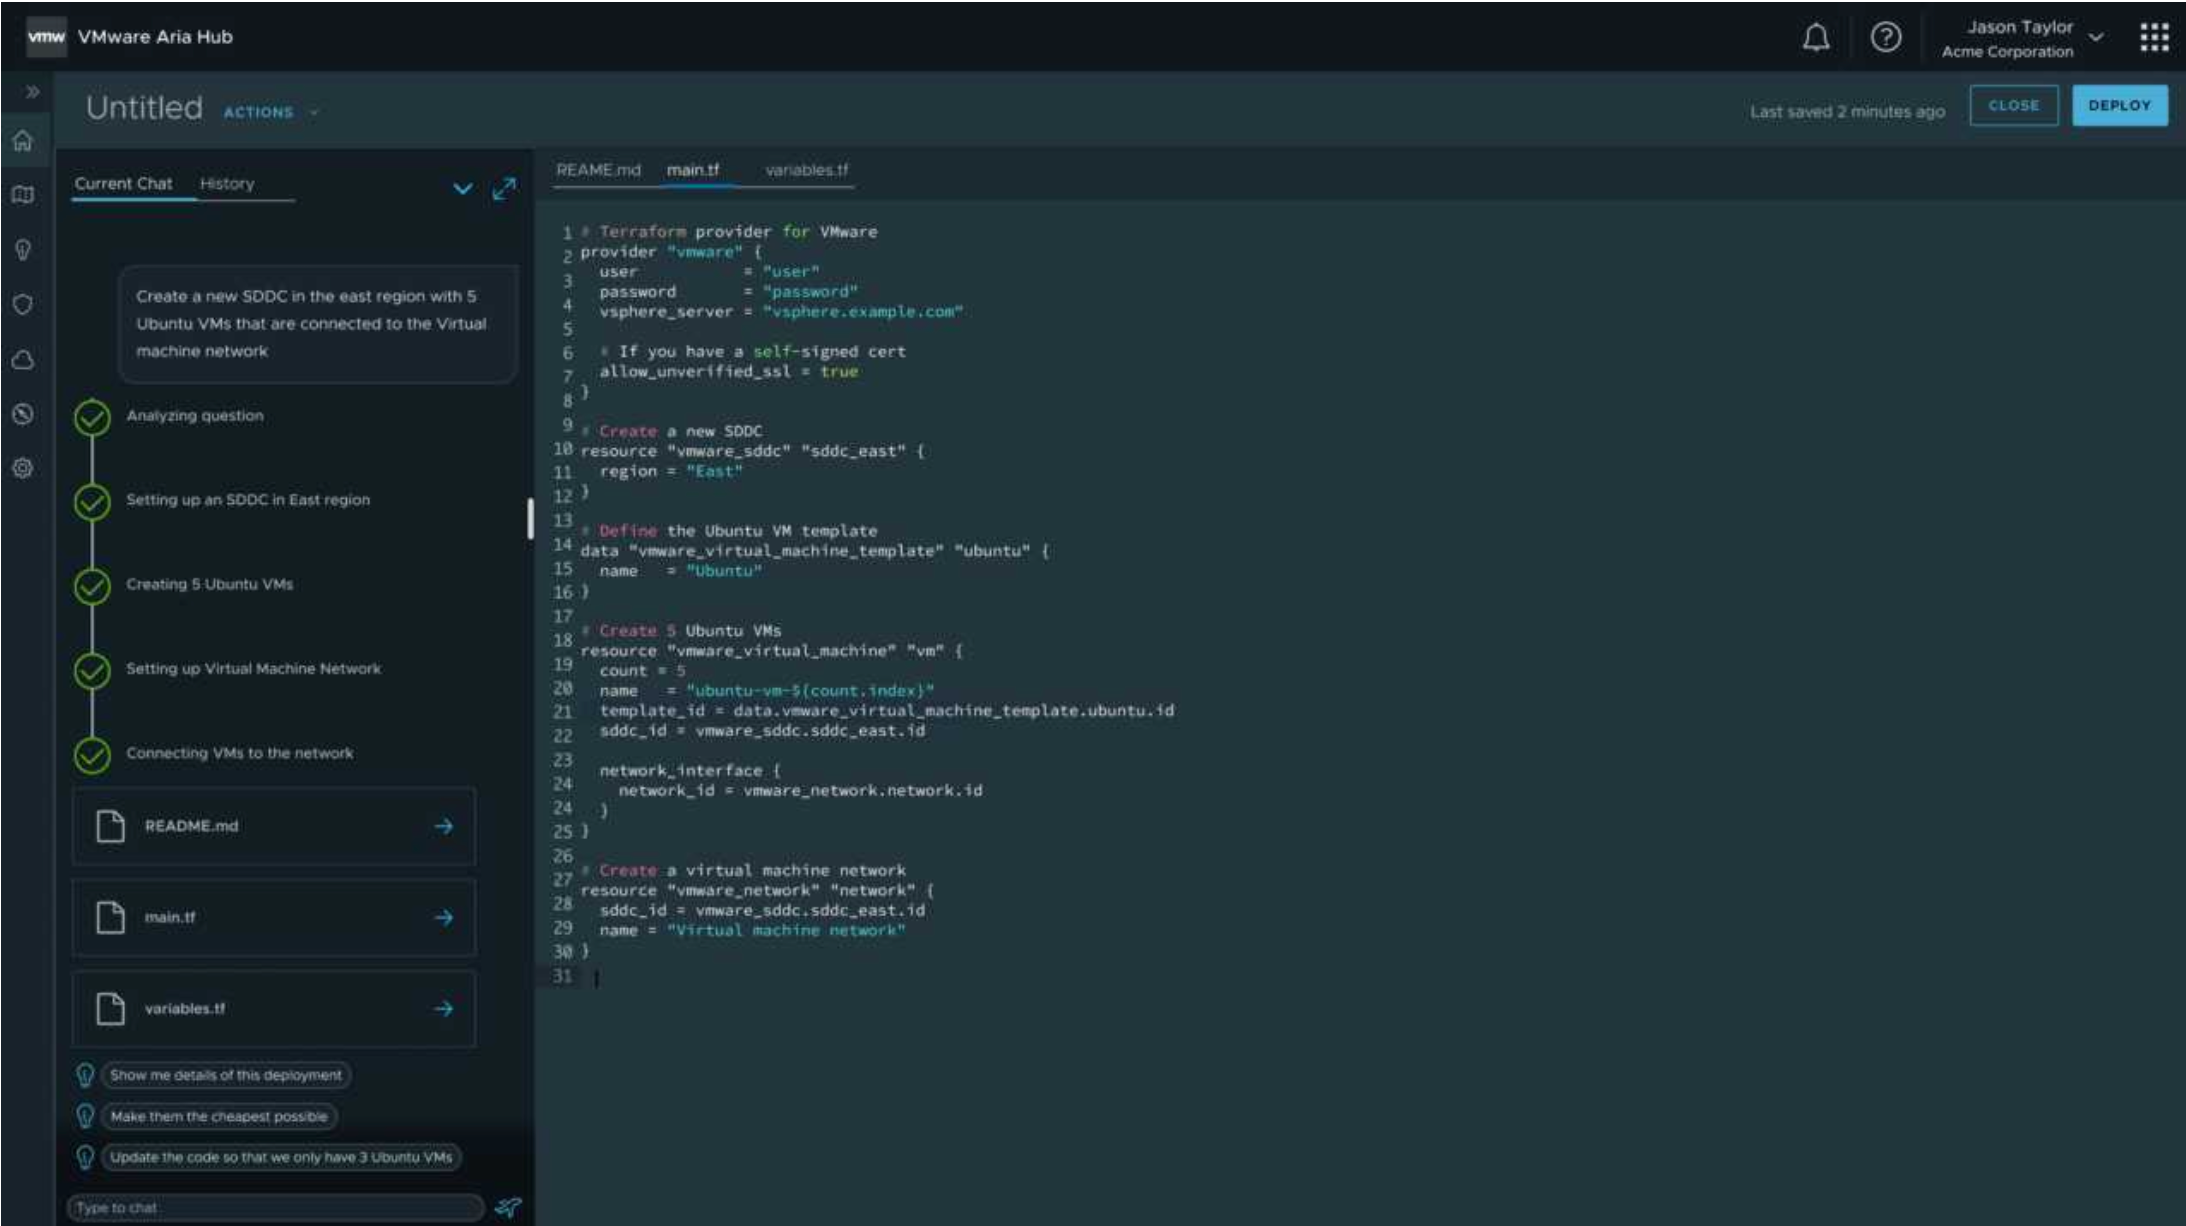Open the variables.tf file card
This screenshot has width=2186, height=1226.
coord(274,1009)
